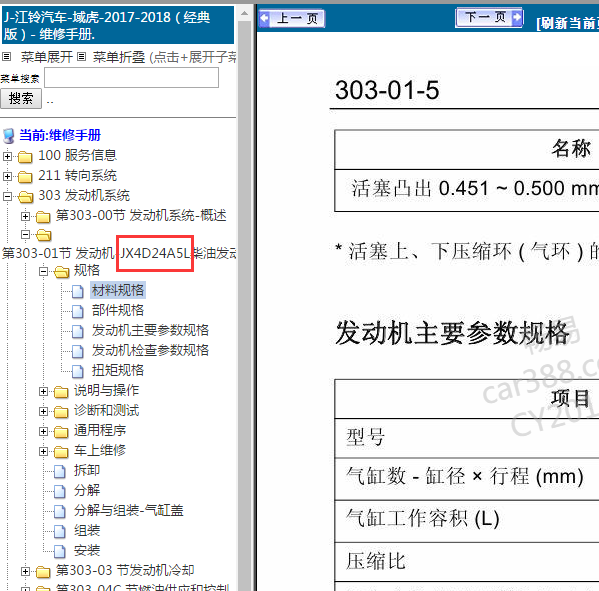The image size is (599, 591).
Task: Click the 气缸工作容积 (L) table cell
Action: [x=467, y=520]
